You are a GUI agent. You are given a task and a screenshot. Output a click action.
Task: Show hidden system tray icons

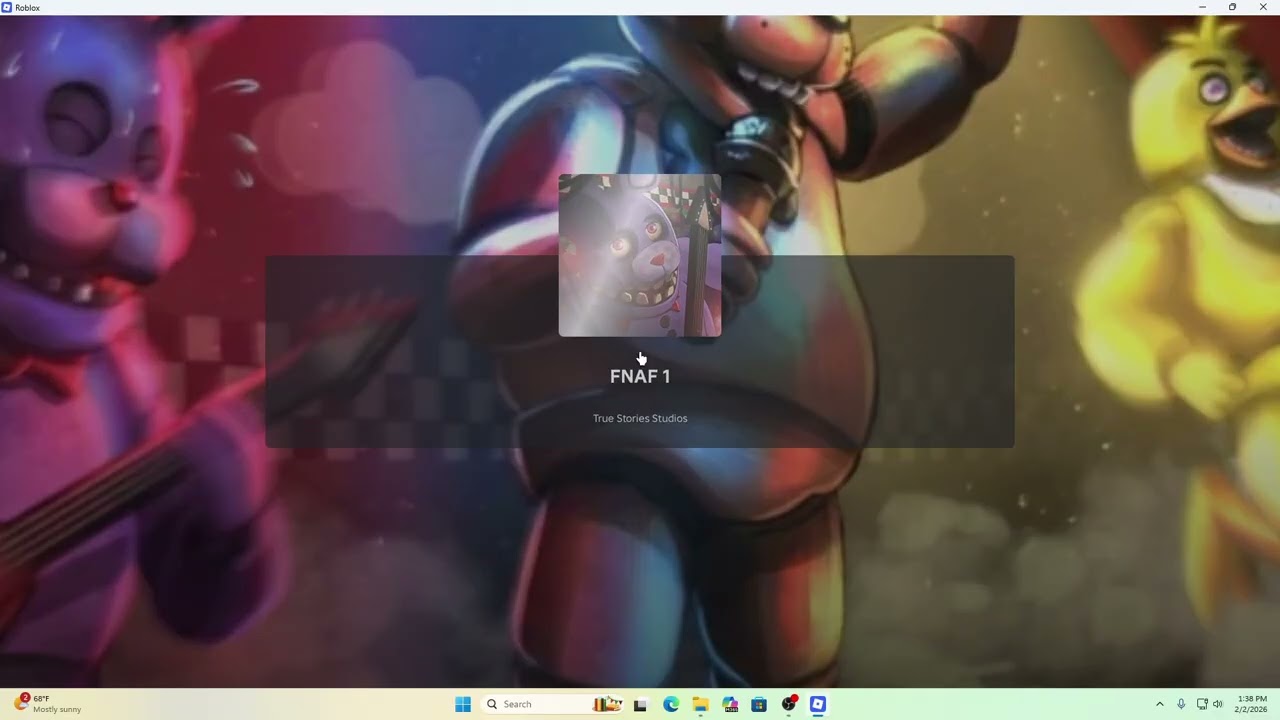pos(1160,704)
